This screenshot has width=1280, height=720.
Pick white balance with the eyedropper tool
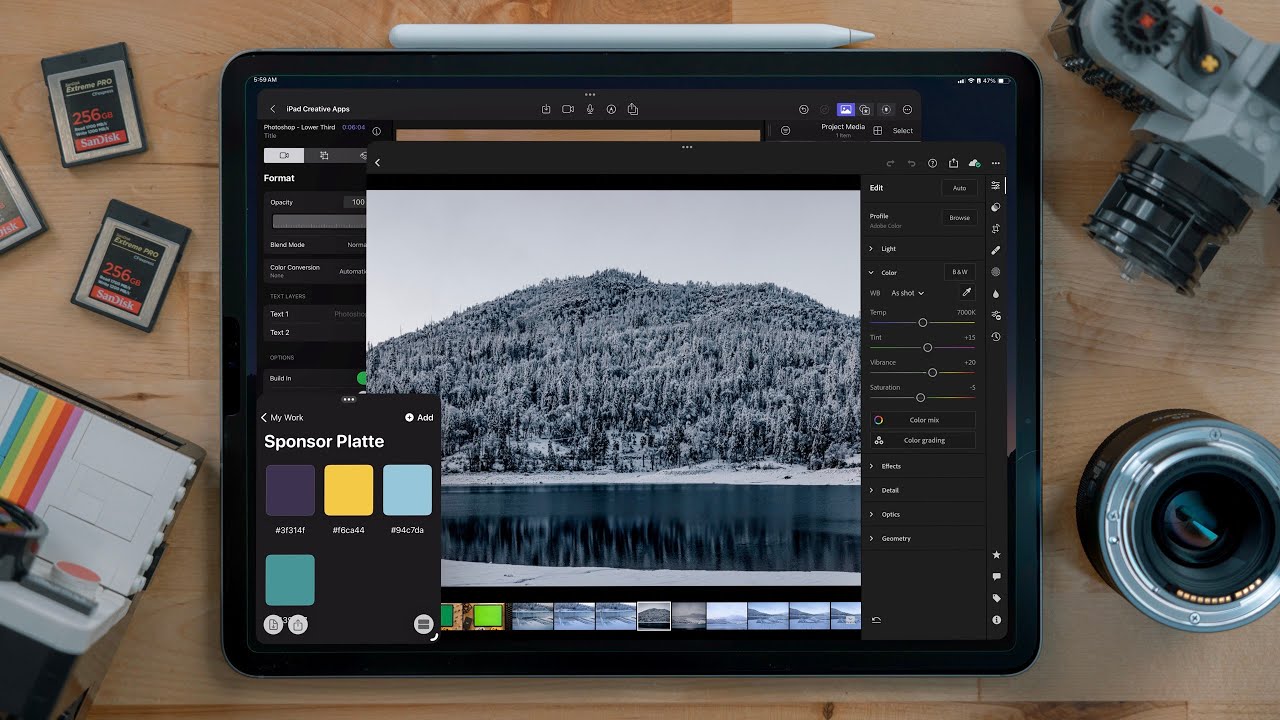click(966, 292)
